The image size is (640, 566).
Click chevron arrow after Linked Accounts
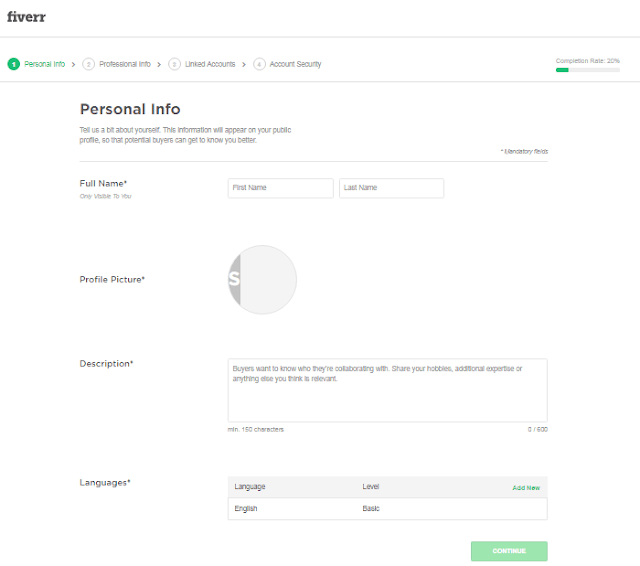click(244, 64)
